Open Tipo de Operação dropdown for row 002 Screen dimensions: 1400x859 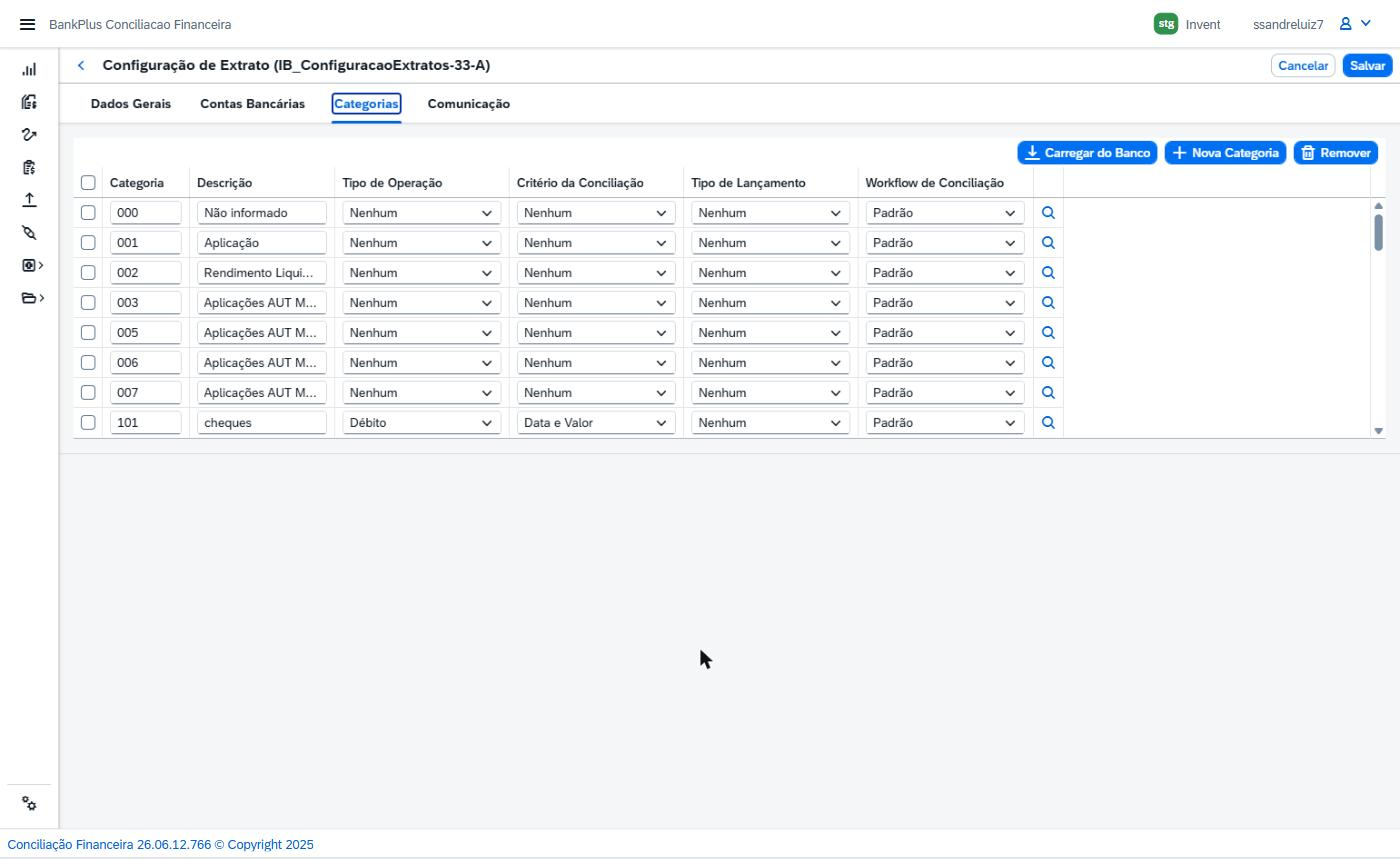point(421,273)
